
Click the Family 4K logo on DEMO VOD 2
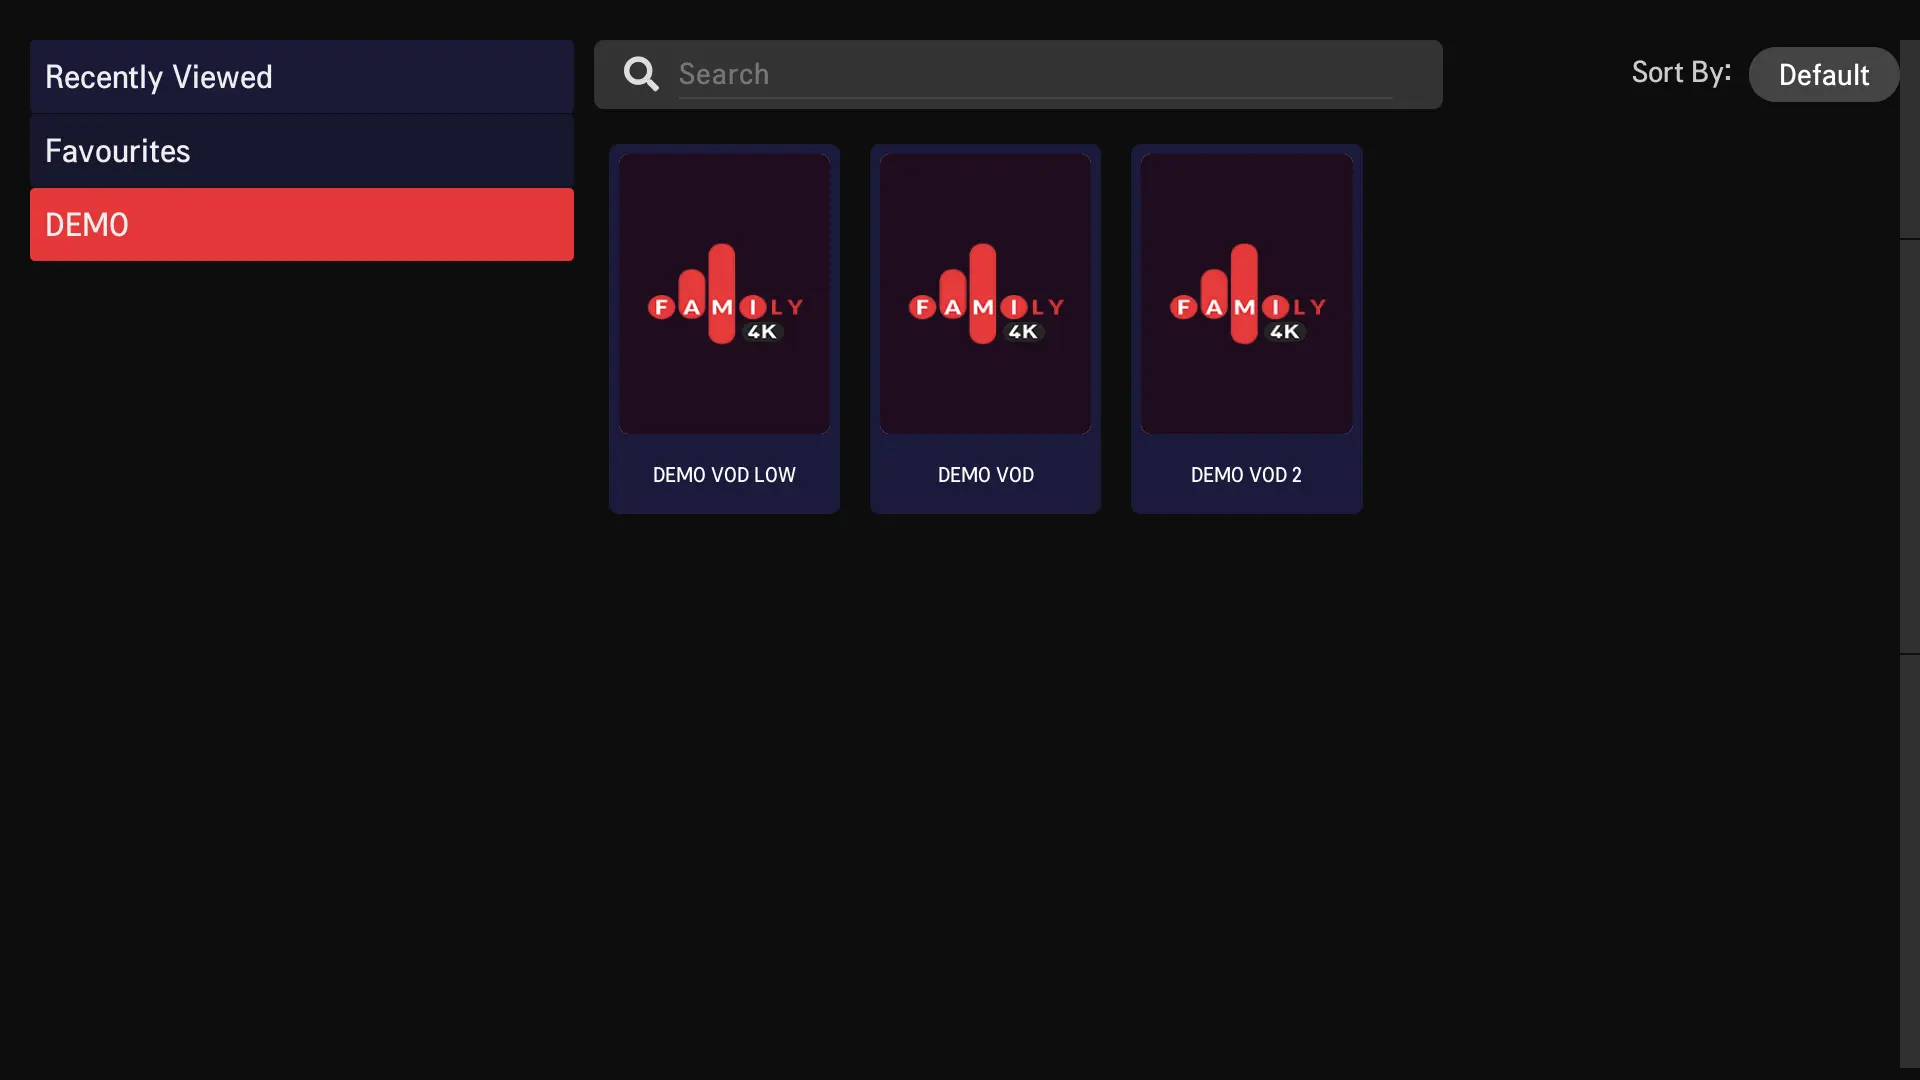[1246, 294]
